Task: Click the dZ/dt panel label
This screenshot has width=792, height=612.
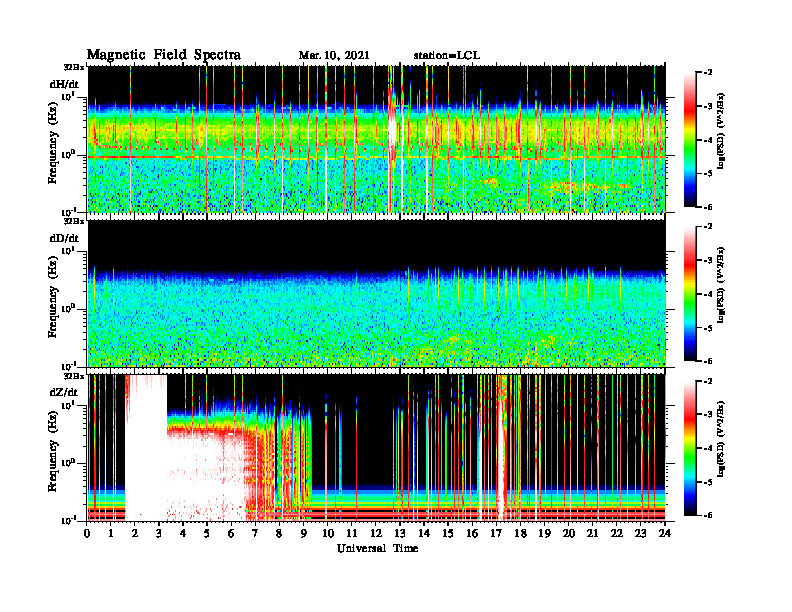Action: (64, 392)
